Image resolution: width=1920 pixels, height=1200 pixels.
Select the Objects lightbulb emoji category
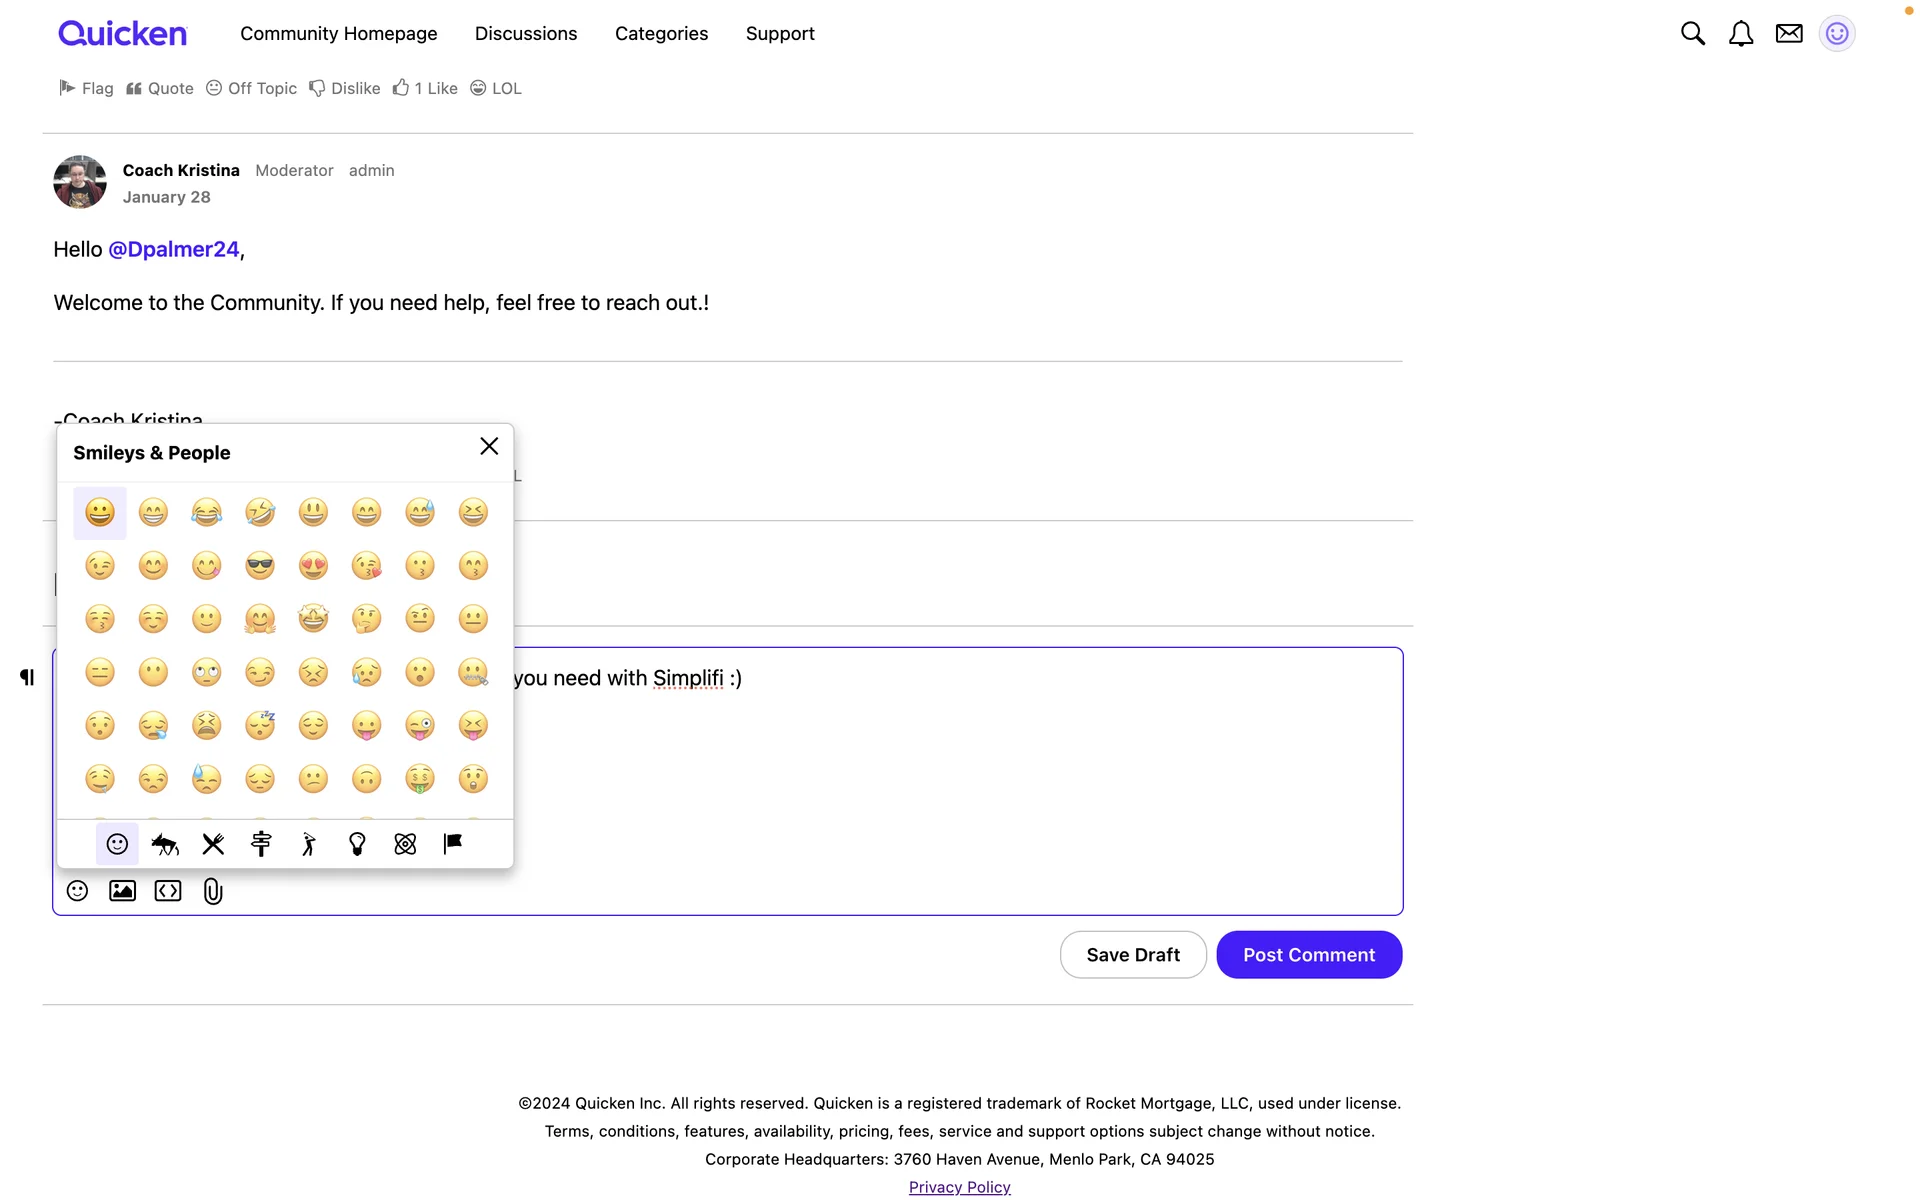pos(357,845)
